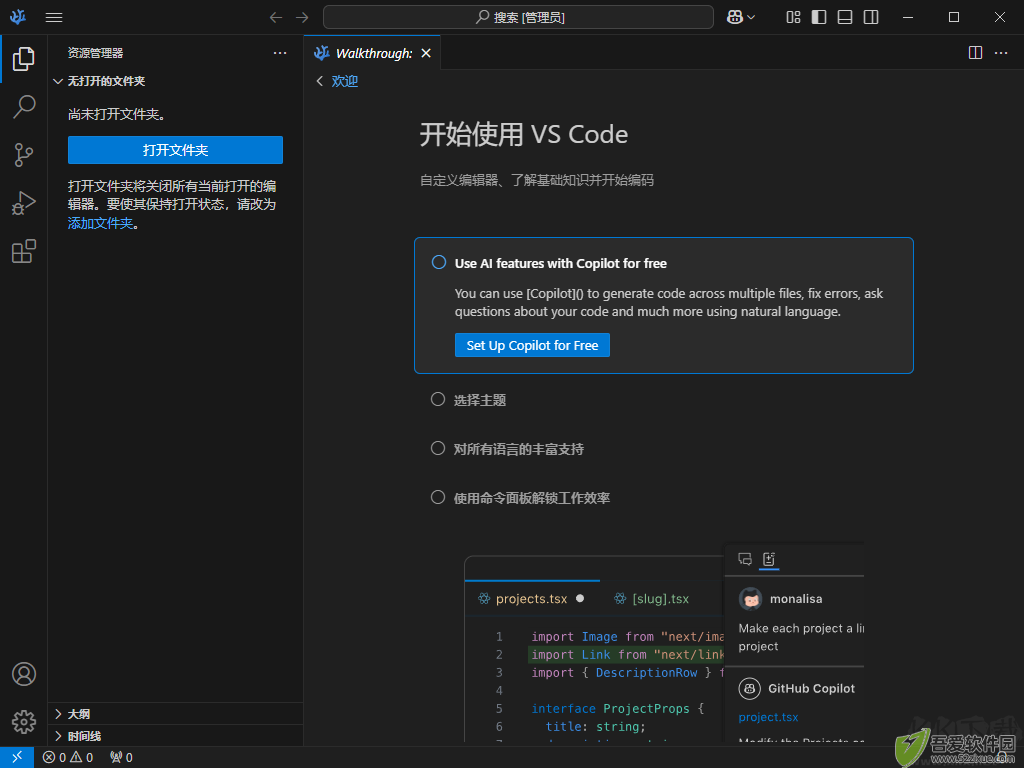Toggle the secondary side bar
1024x768 pixels.
[x=871, y=18]
